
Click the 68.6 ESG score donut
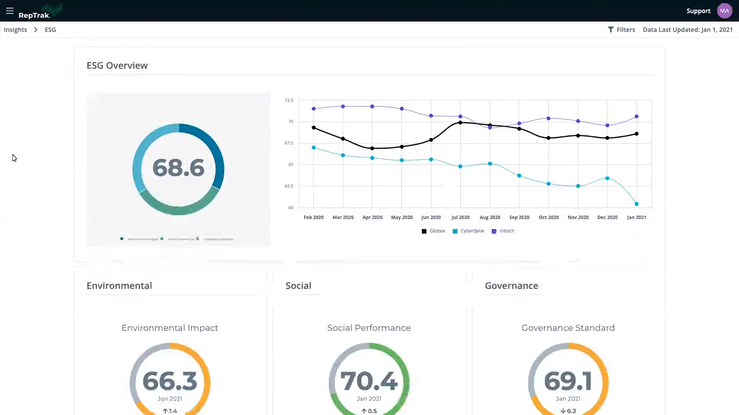(178, 169)
